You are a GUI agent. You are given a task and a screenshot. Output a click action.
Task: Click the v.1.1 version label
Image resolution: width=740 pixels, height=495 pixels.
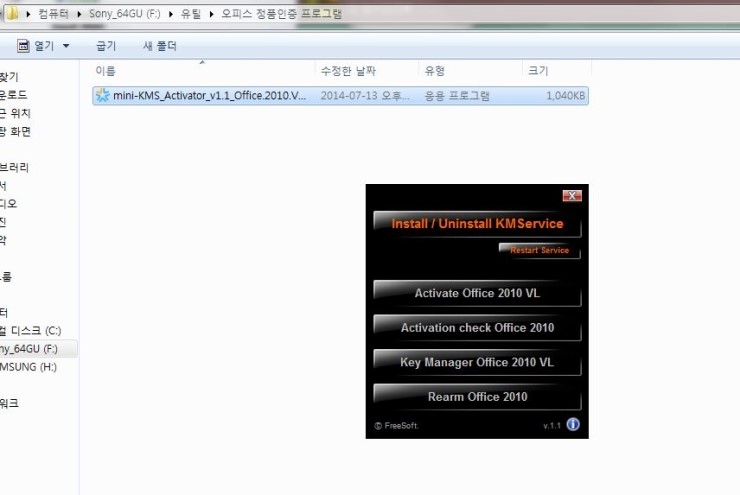click(552, 426)
